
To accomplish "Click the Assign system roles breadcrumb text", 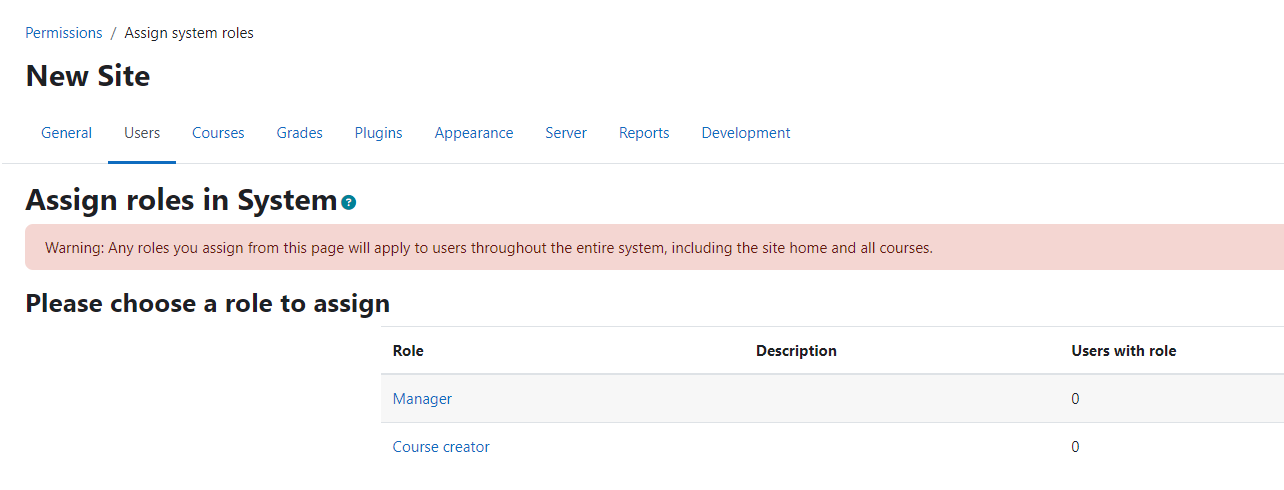I will tap(189, 33).
